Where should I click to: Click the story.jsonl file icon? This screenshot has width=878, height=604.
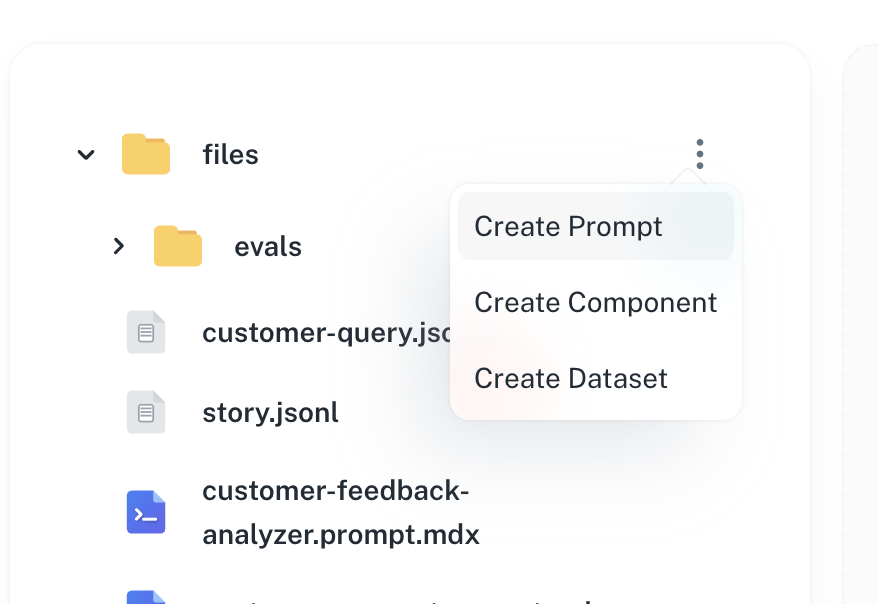pos(146,412)
